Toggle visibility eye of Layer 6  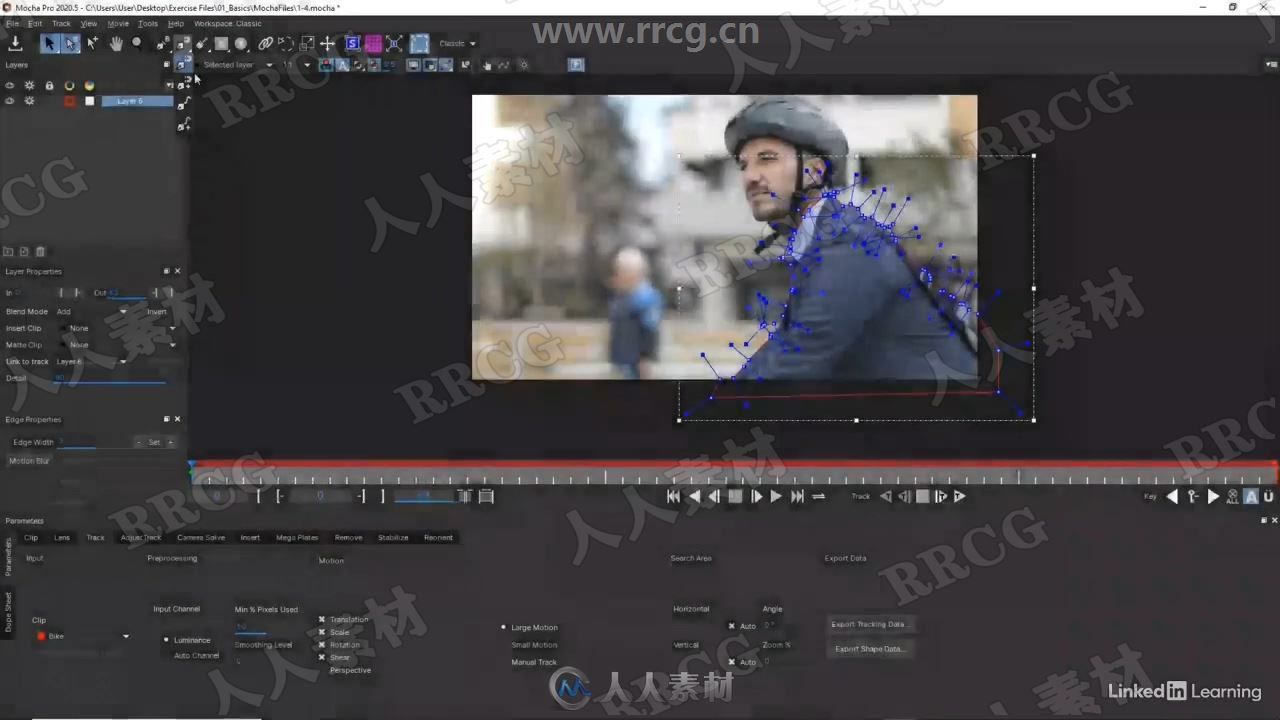(10, 101)
